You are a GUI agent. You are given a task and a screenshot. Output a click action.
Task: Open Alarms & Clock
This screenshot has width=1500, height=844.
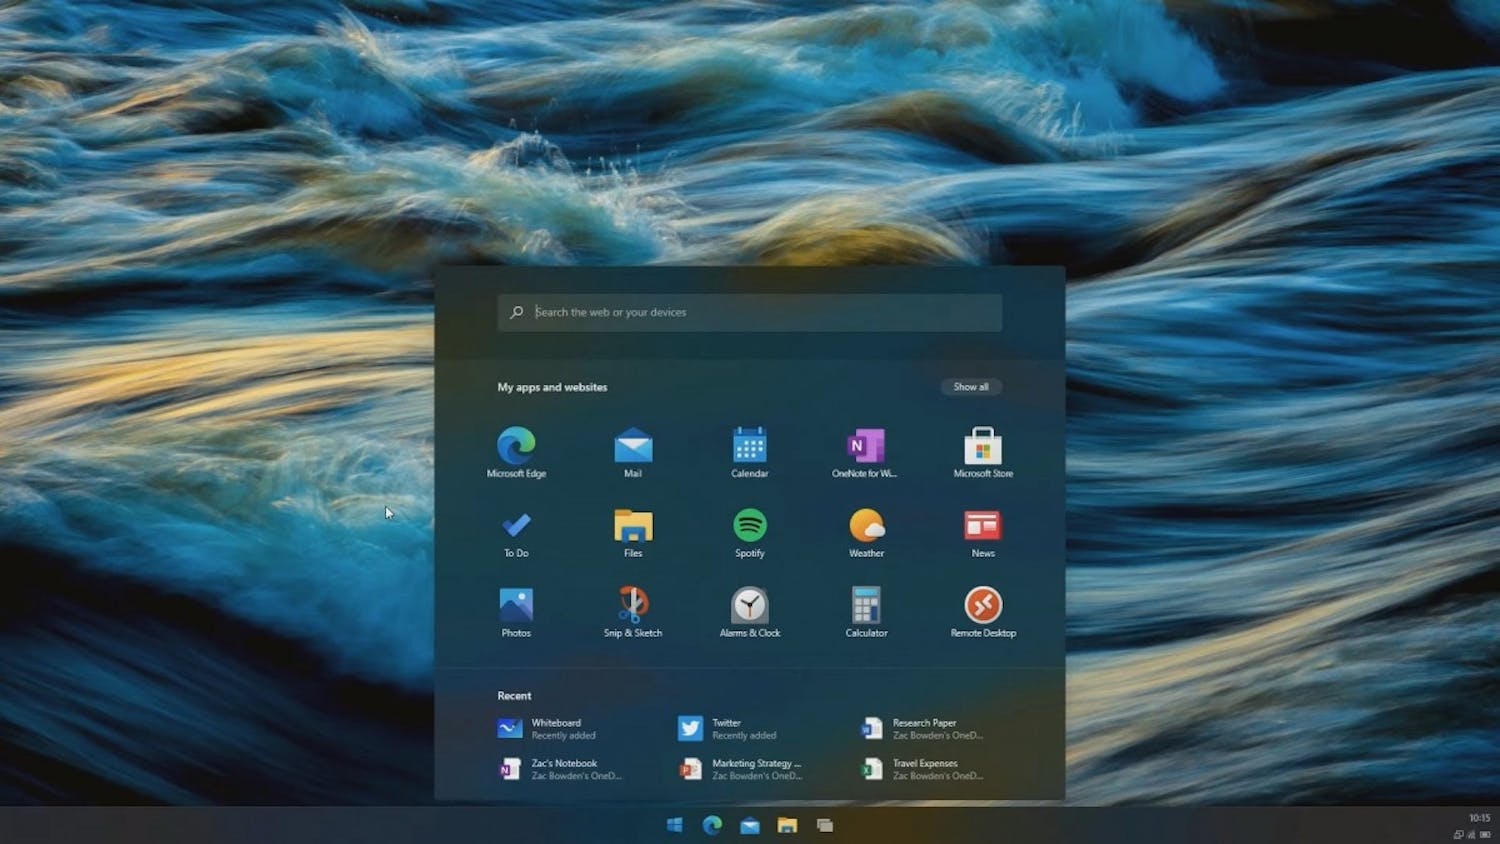(749, 605)
